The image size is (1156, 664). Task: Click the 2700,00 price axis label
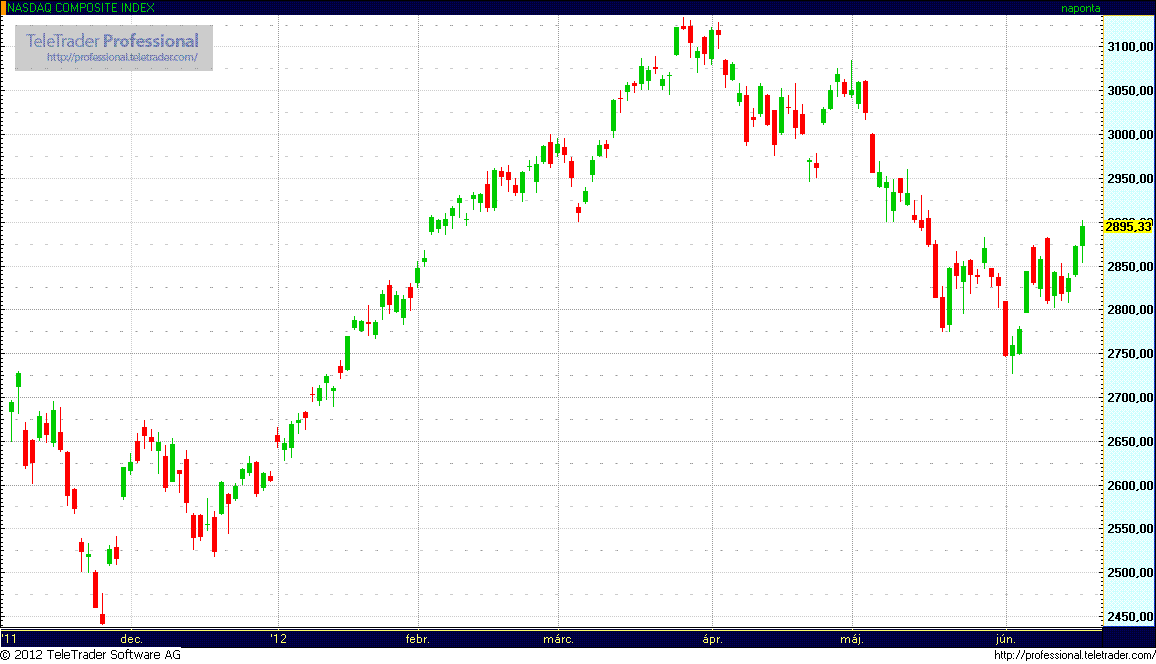pos(1130,397)
